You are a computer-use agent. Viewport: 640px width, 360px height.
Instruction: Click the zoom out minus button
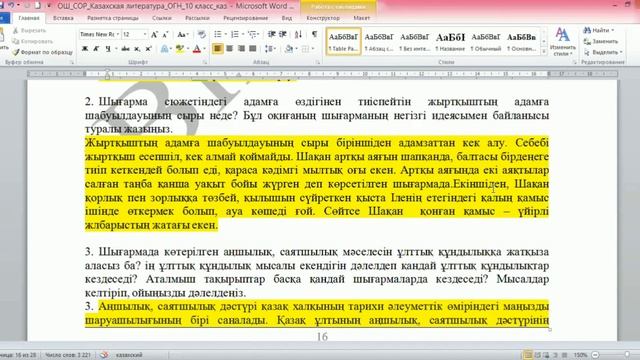coord(596,355)
